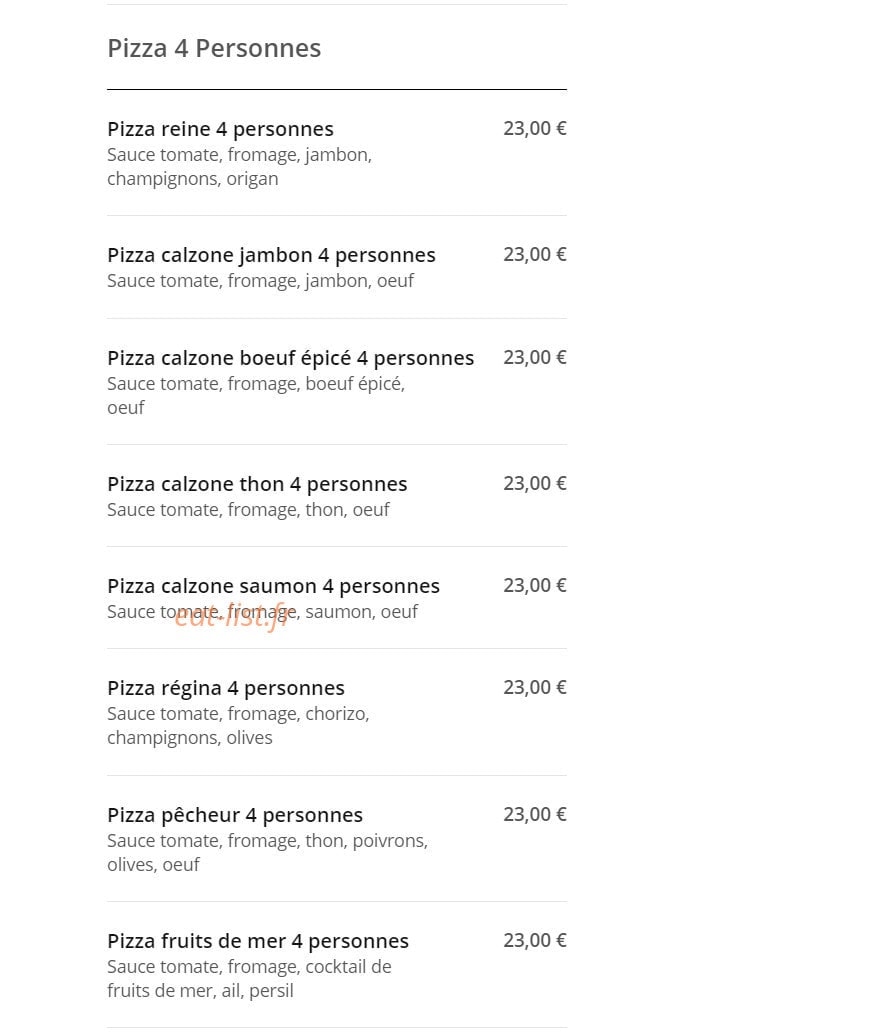Click the fruits de mer 23,00 € price
Viewport: 879px width, 1032px height.
click(x=534, y=941)
